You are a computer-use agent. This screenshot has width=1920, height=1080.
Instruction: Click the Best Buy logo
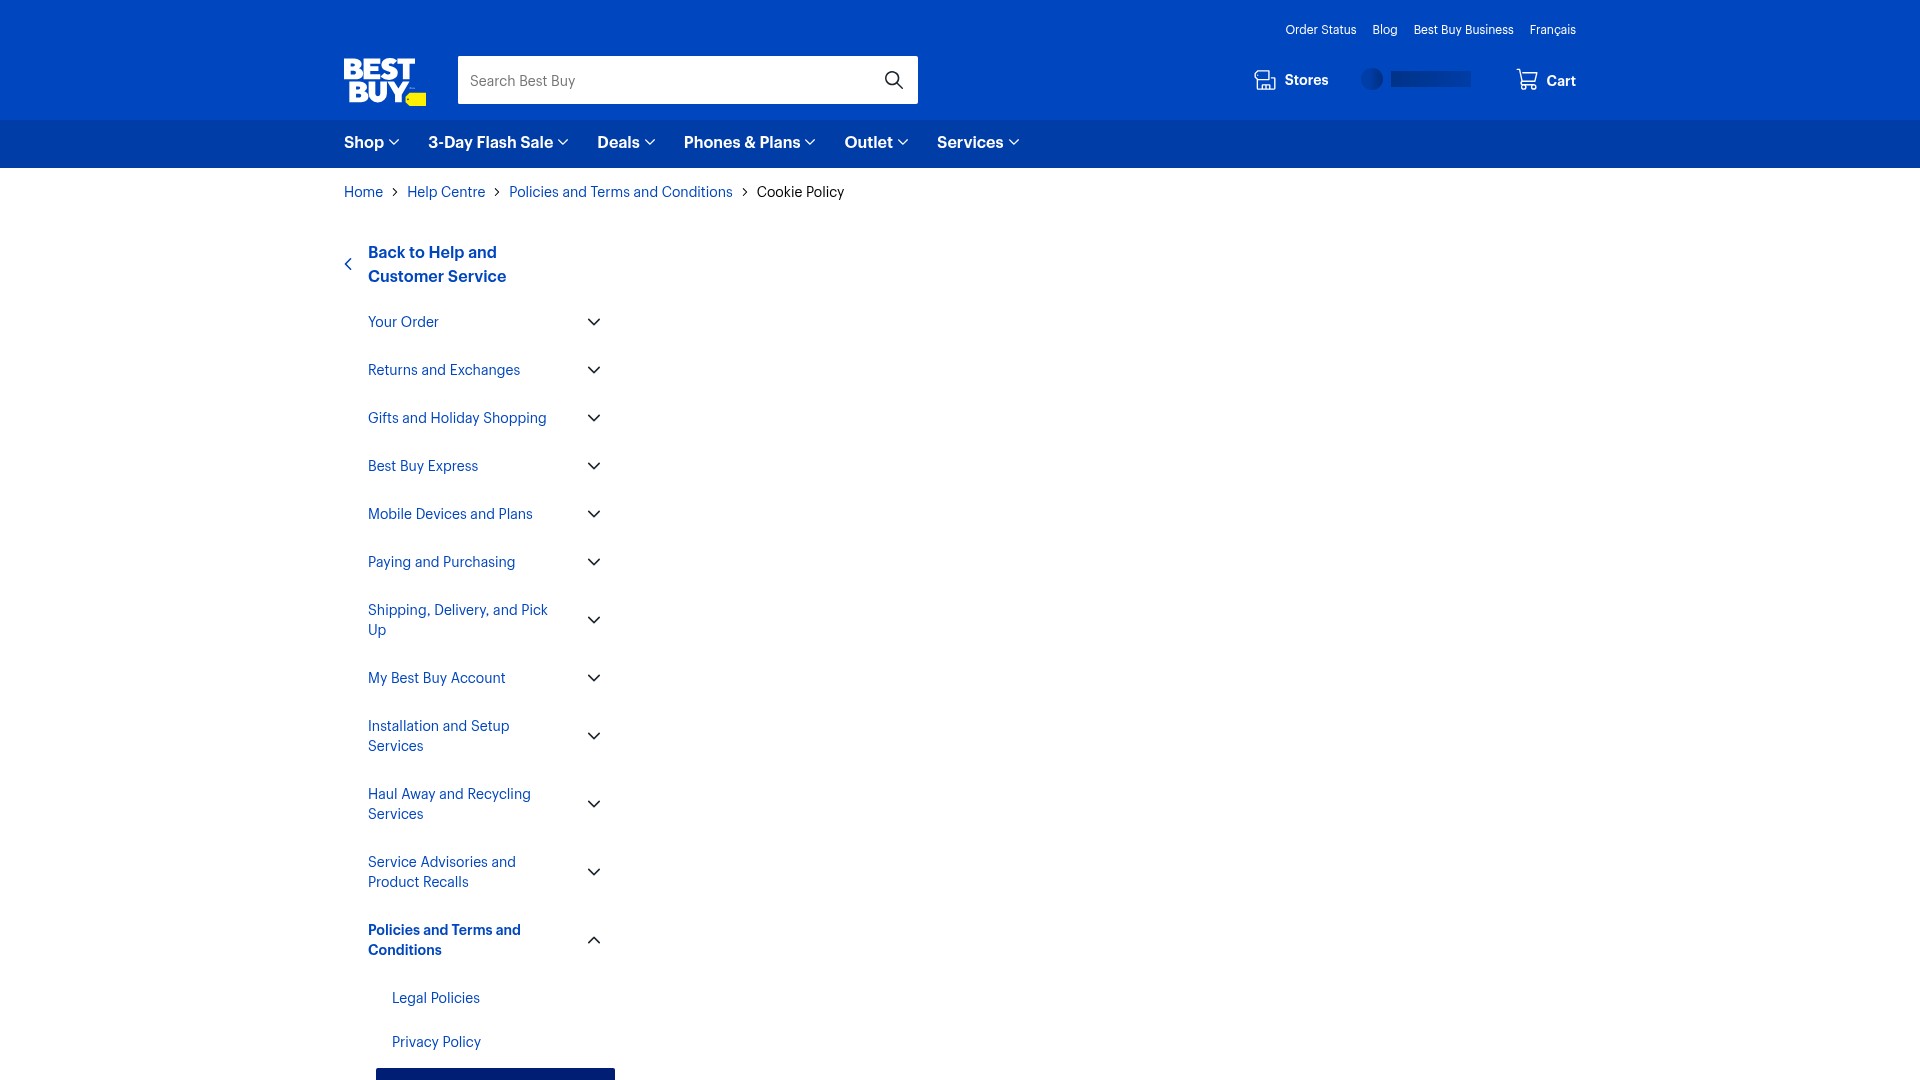click(385, 81)
